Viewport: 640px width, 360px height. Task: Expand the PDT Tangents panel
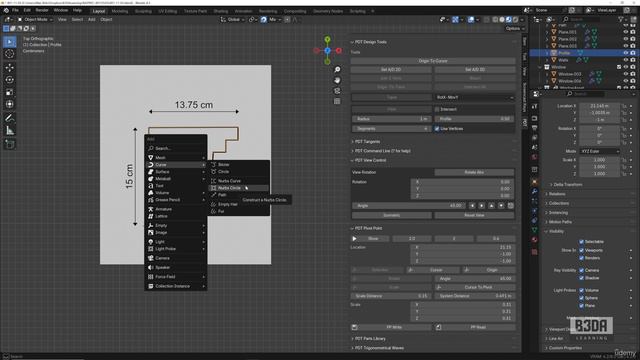coord(366,142)
